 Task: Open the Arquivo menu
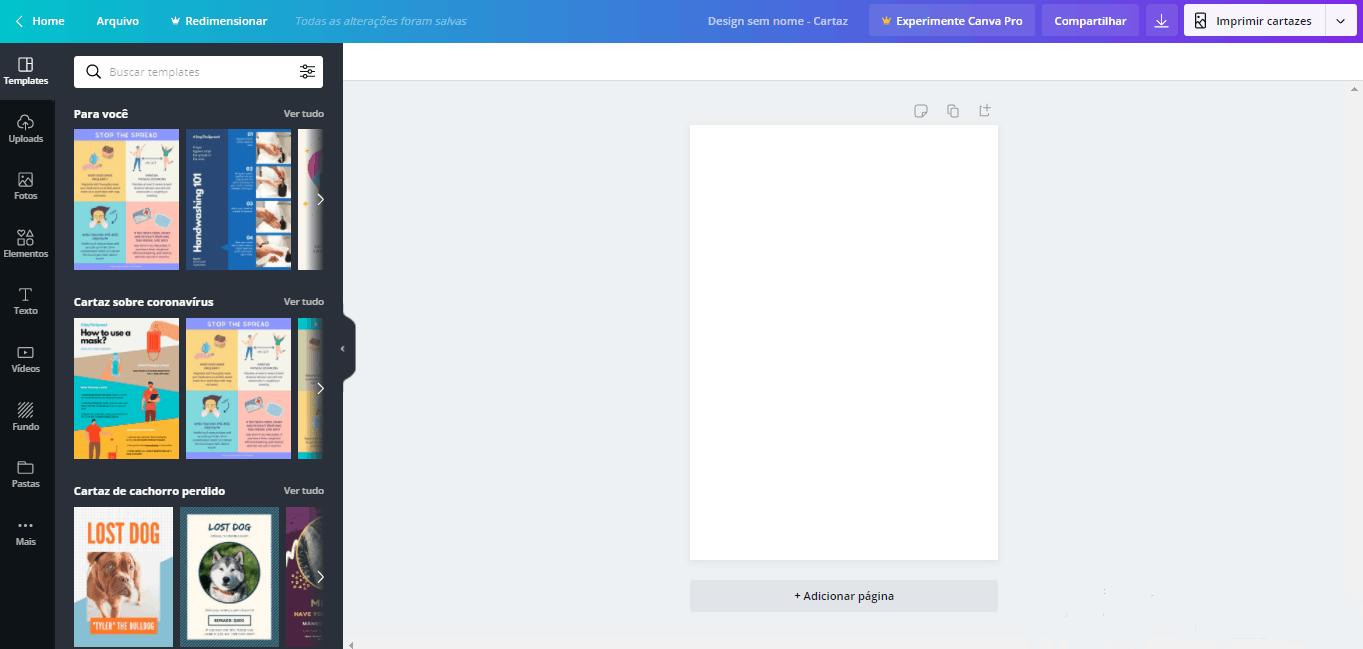(118, 21)
